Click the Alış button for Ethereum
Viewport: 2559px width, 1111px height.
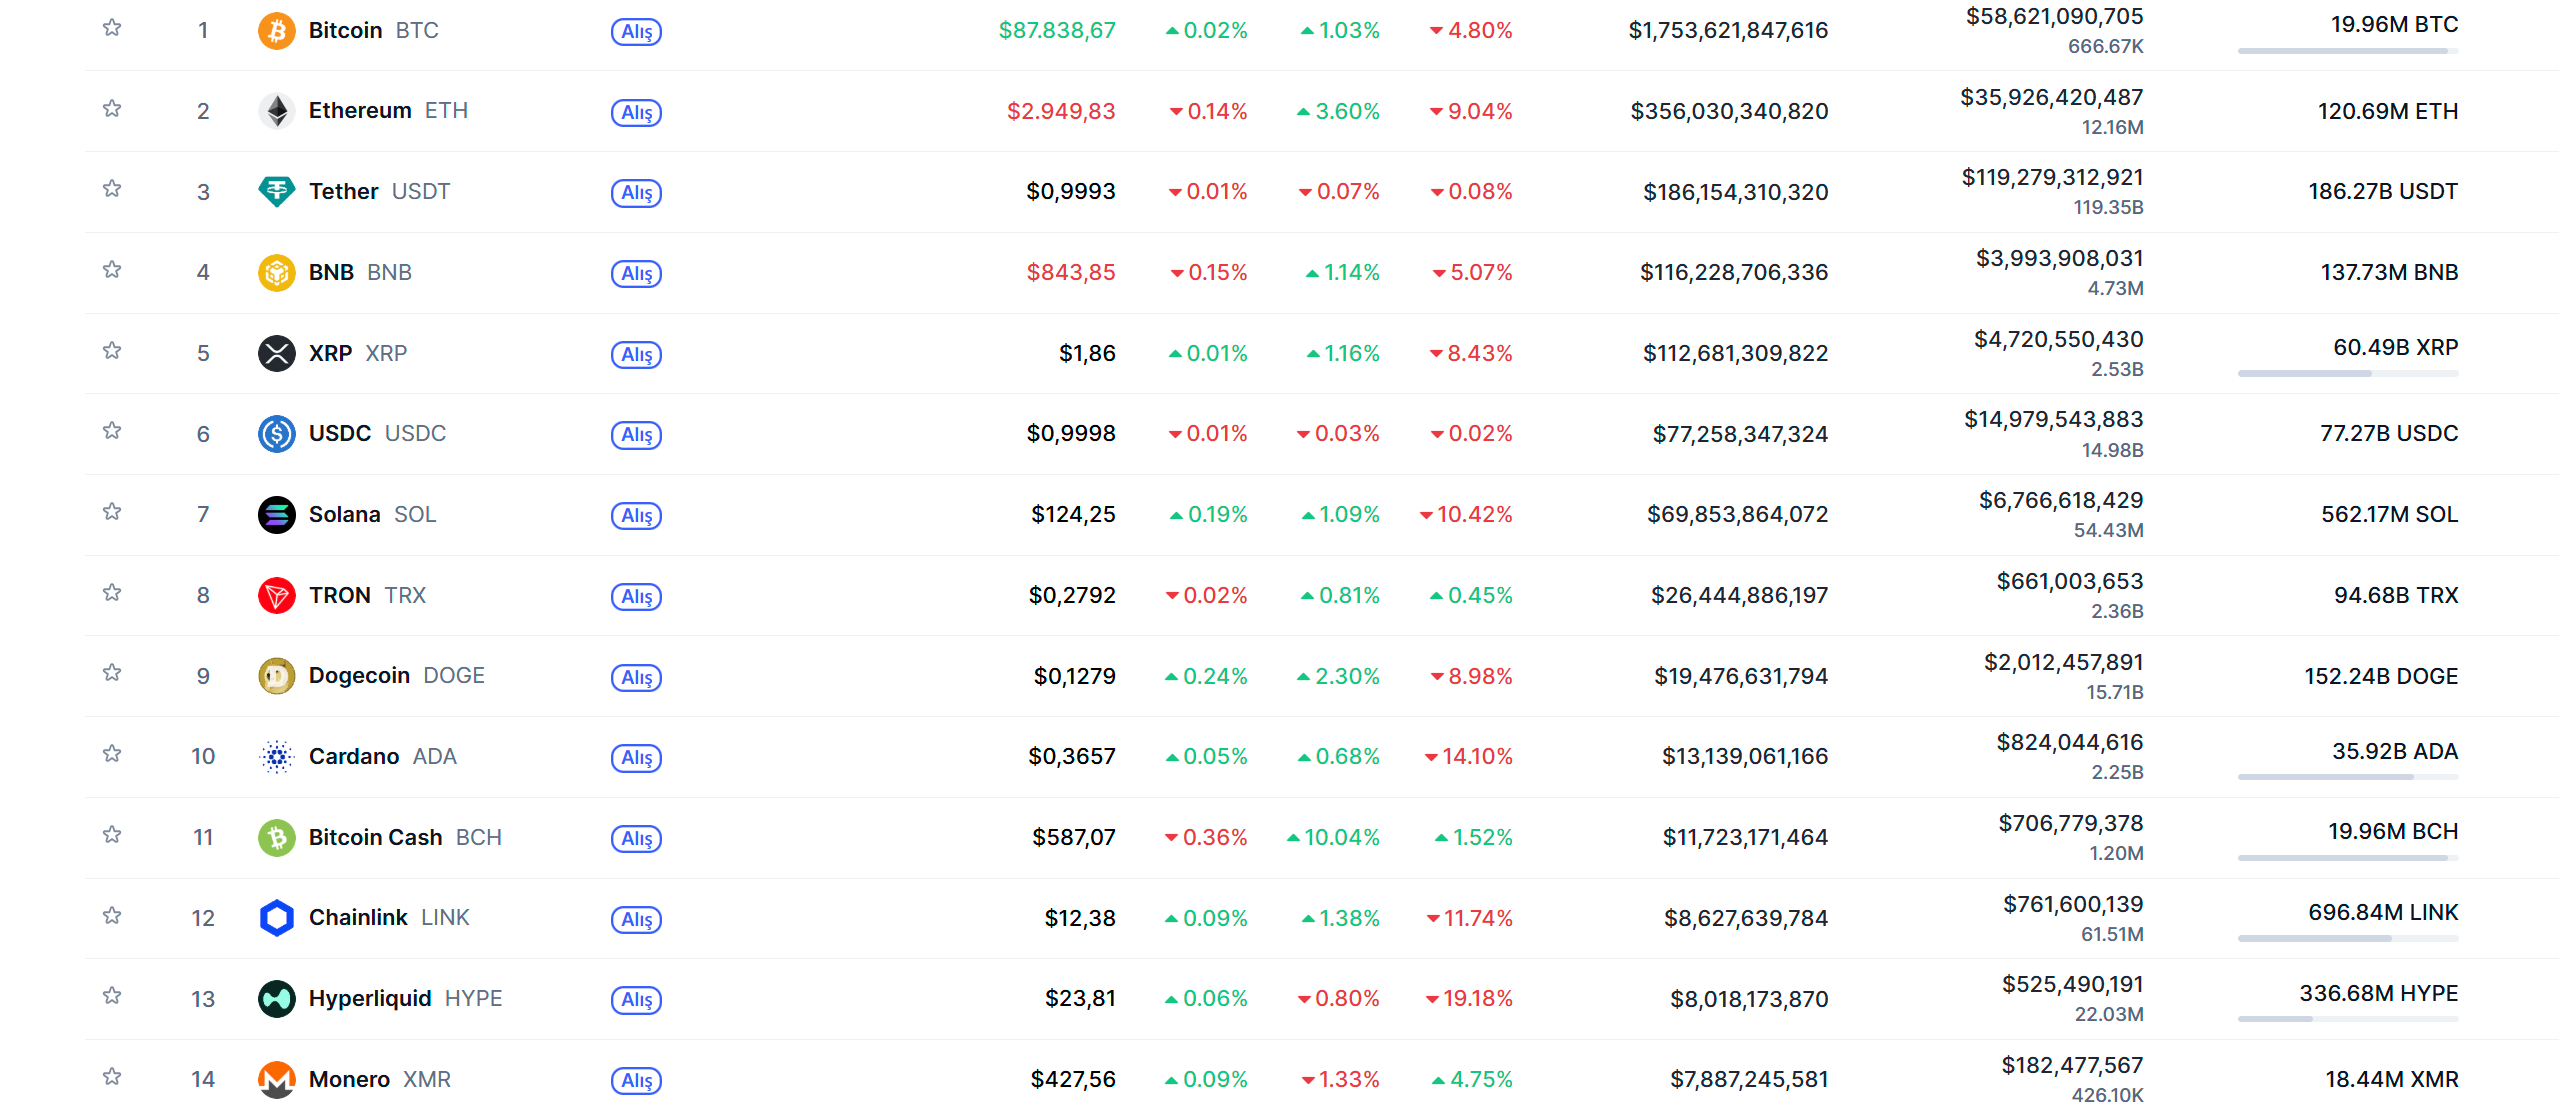[x=636, y=112]
